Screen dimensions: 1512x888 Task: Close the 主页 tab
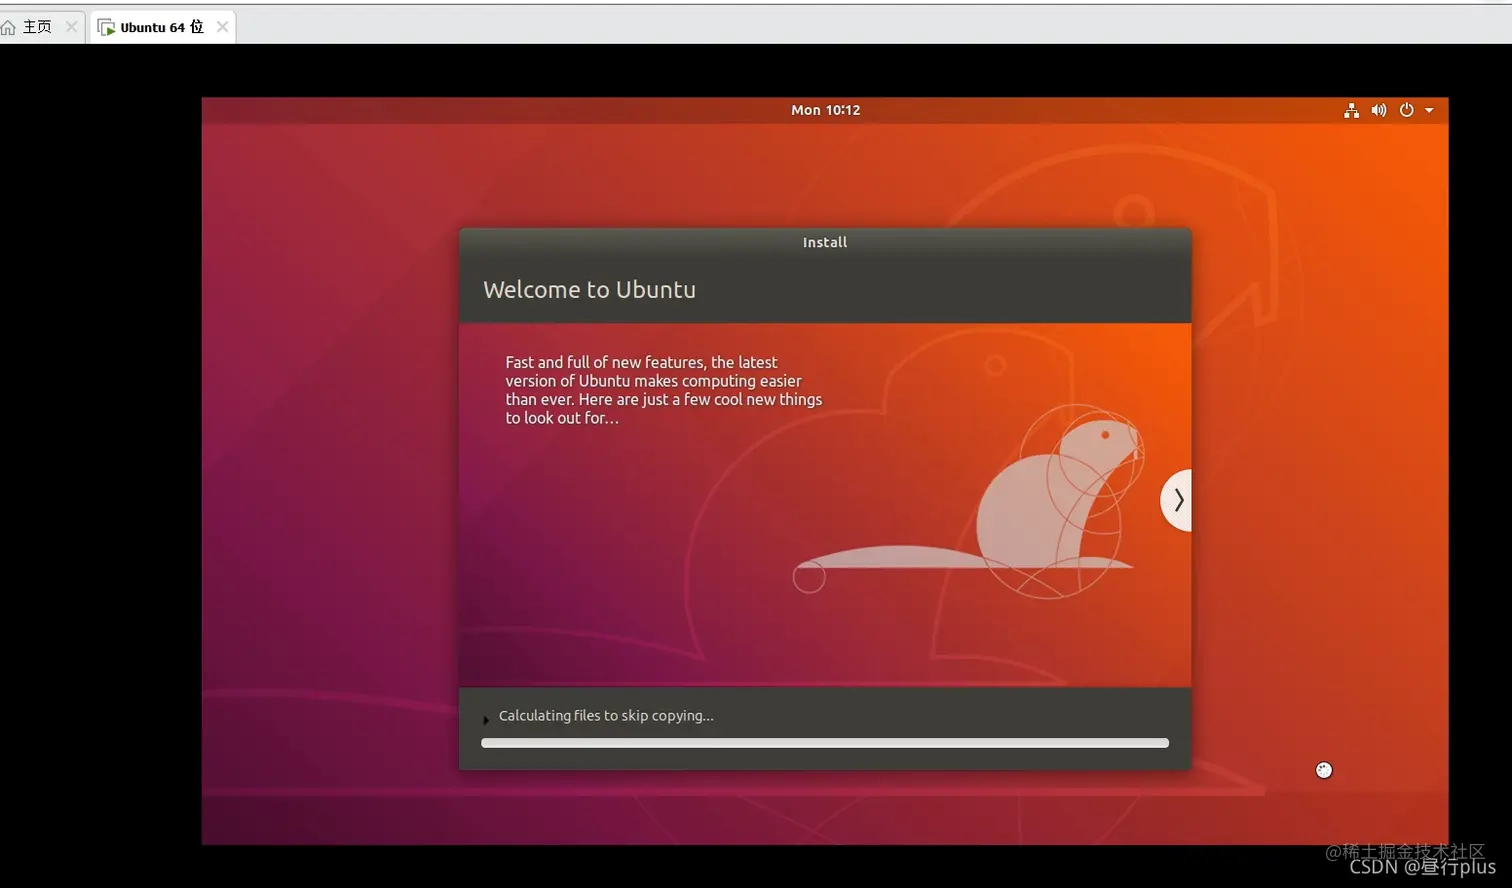[x=71, y=27]
